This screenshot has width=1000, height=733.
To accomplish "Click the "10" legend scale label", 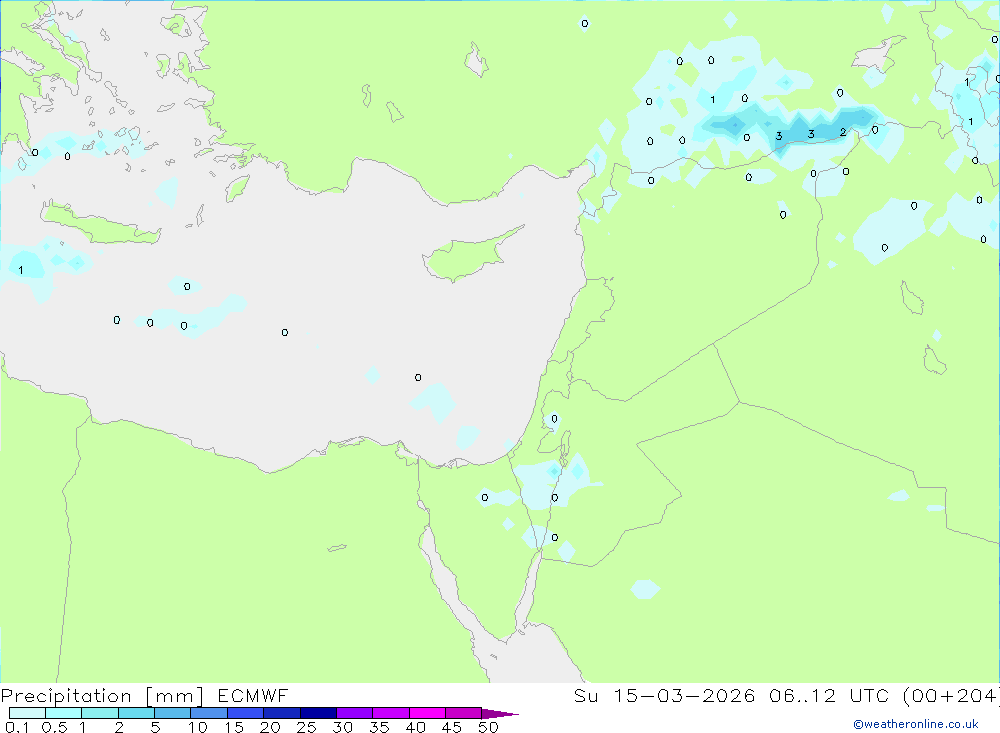I will (x=198, y=727).
